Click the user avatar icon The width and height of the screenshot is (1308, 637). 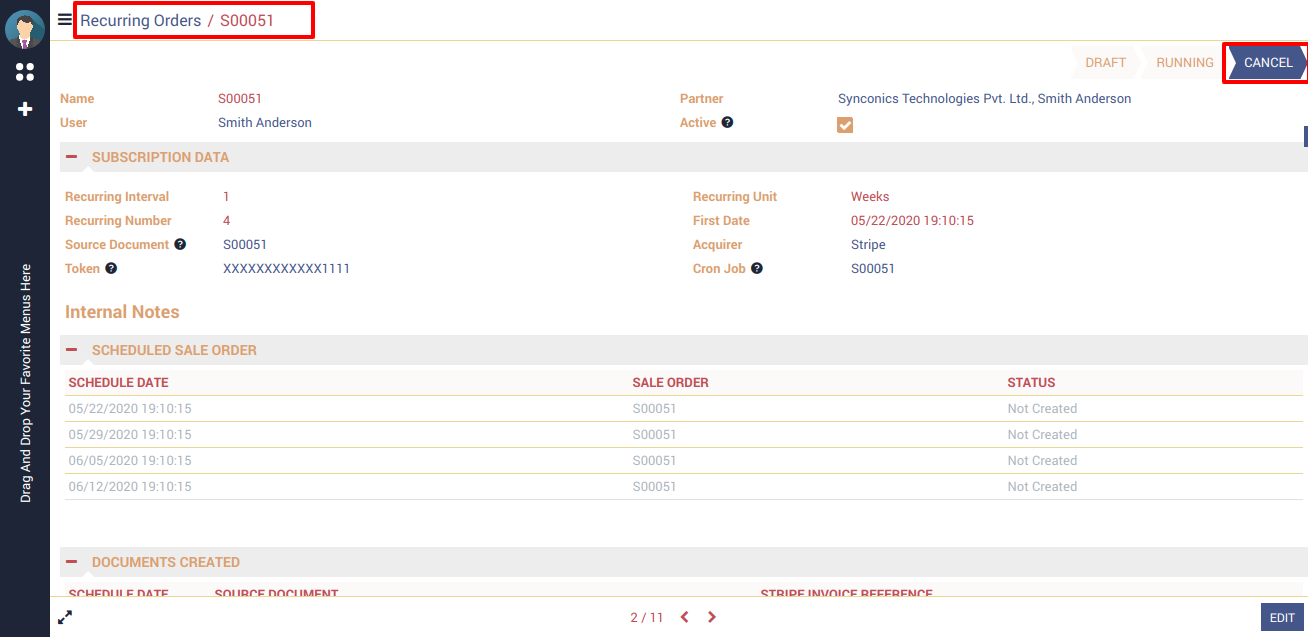pyautogui.click(x=25, y=29)
